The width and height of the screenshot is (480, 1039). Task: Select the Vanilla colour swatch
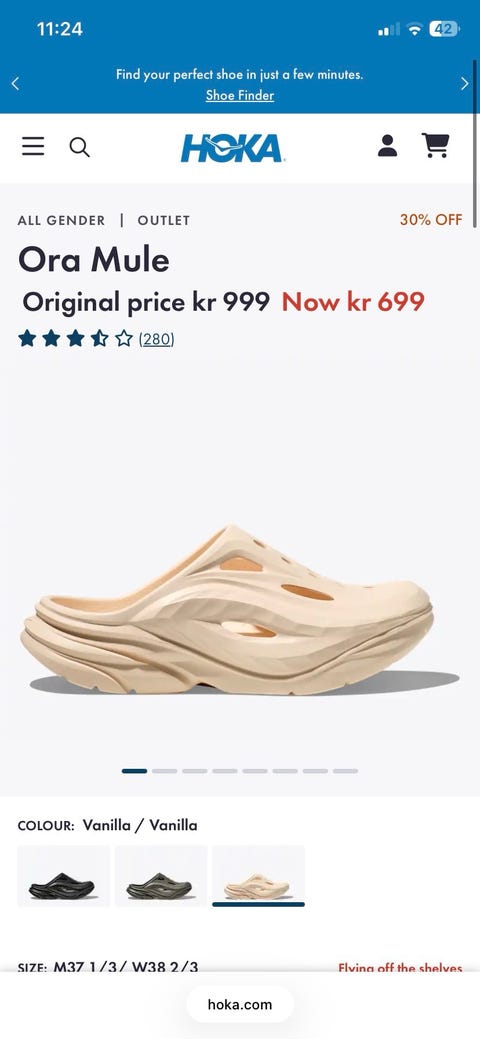[258, 877]
